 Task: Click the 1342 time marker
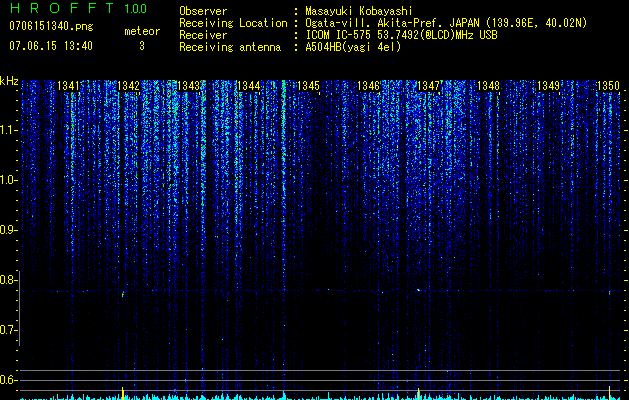128,86
